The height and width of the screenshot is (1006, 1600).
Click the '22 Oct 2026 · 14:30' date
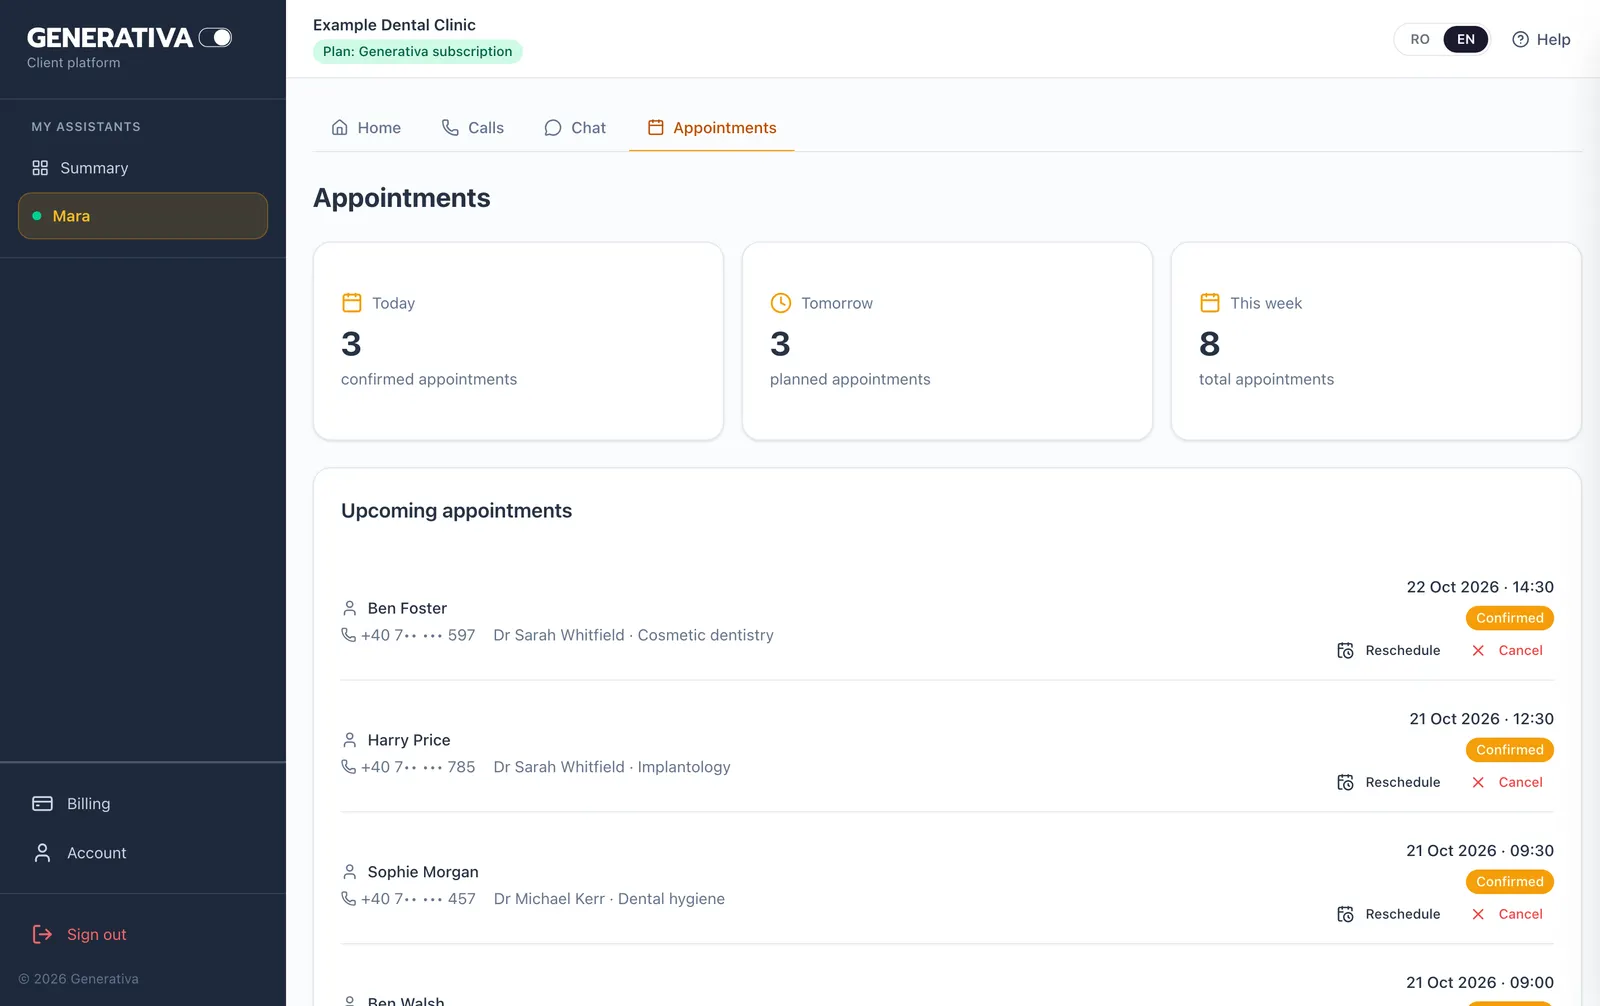1480,587
